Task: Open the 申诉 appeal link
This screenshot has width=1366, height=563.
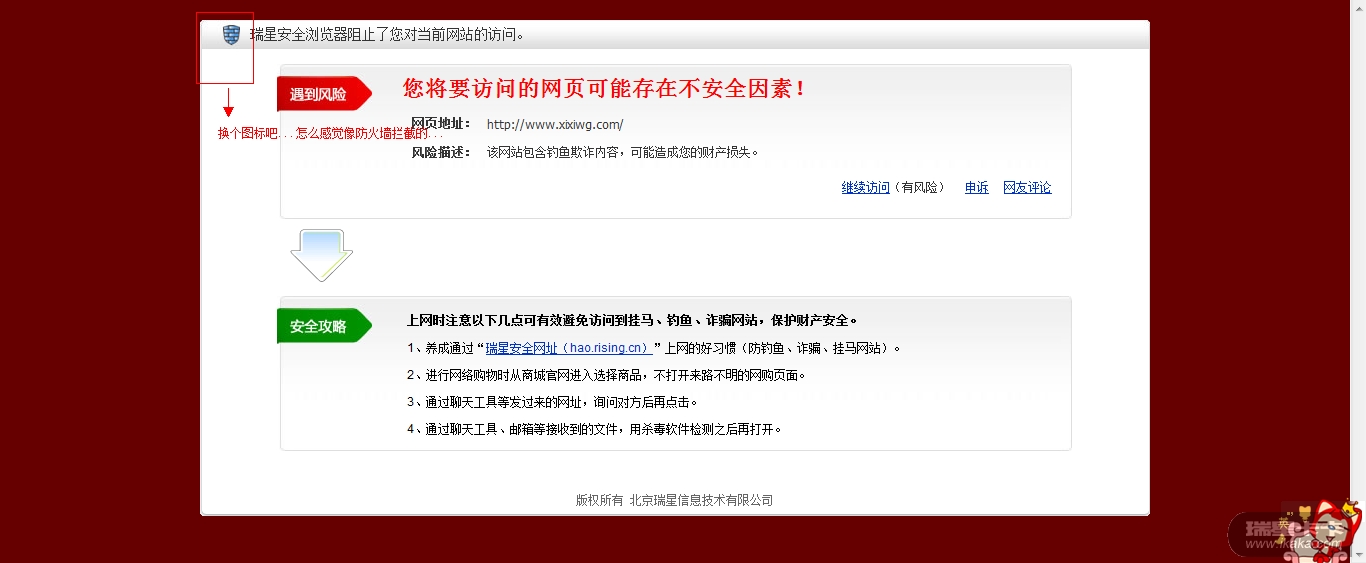Action: coord(976,187)
